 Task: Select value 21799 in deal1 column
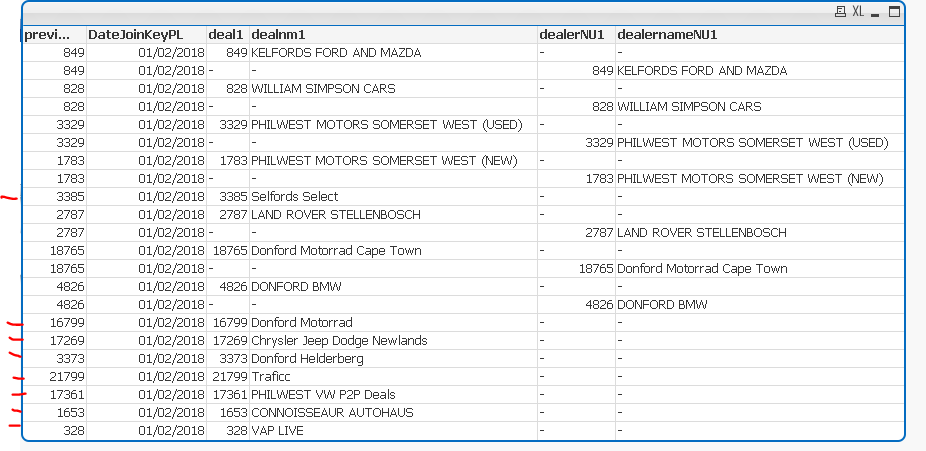(230, 377)
